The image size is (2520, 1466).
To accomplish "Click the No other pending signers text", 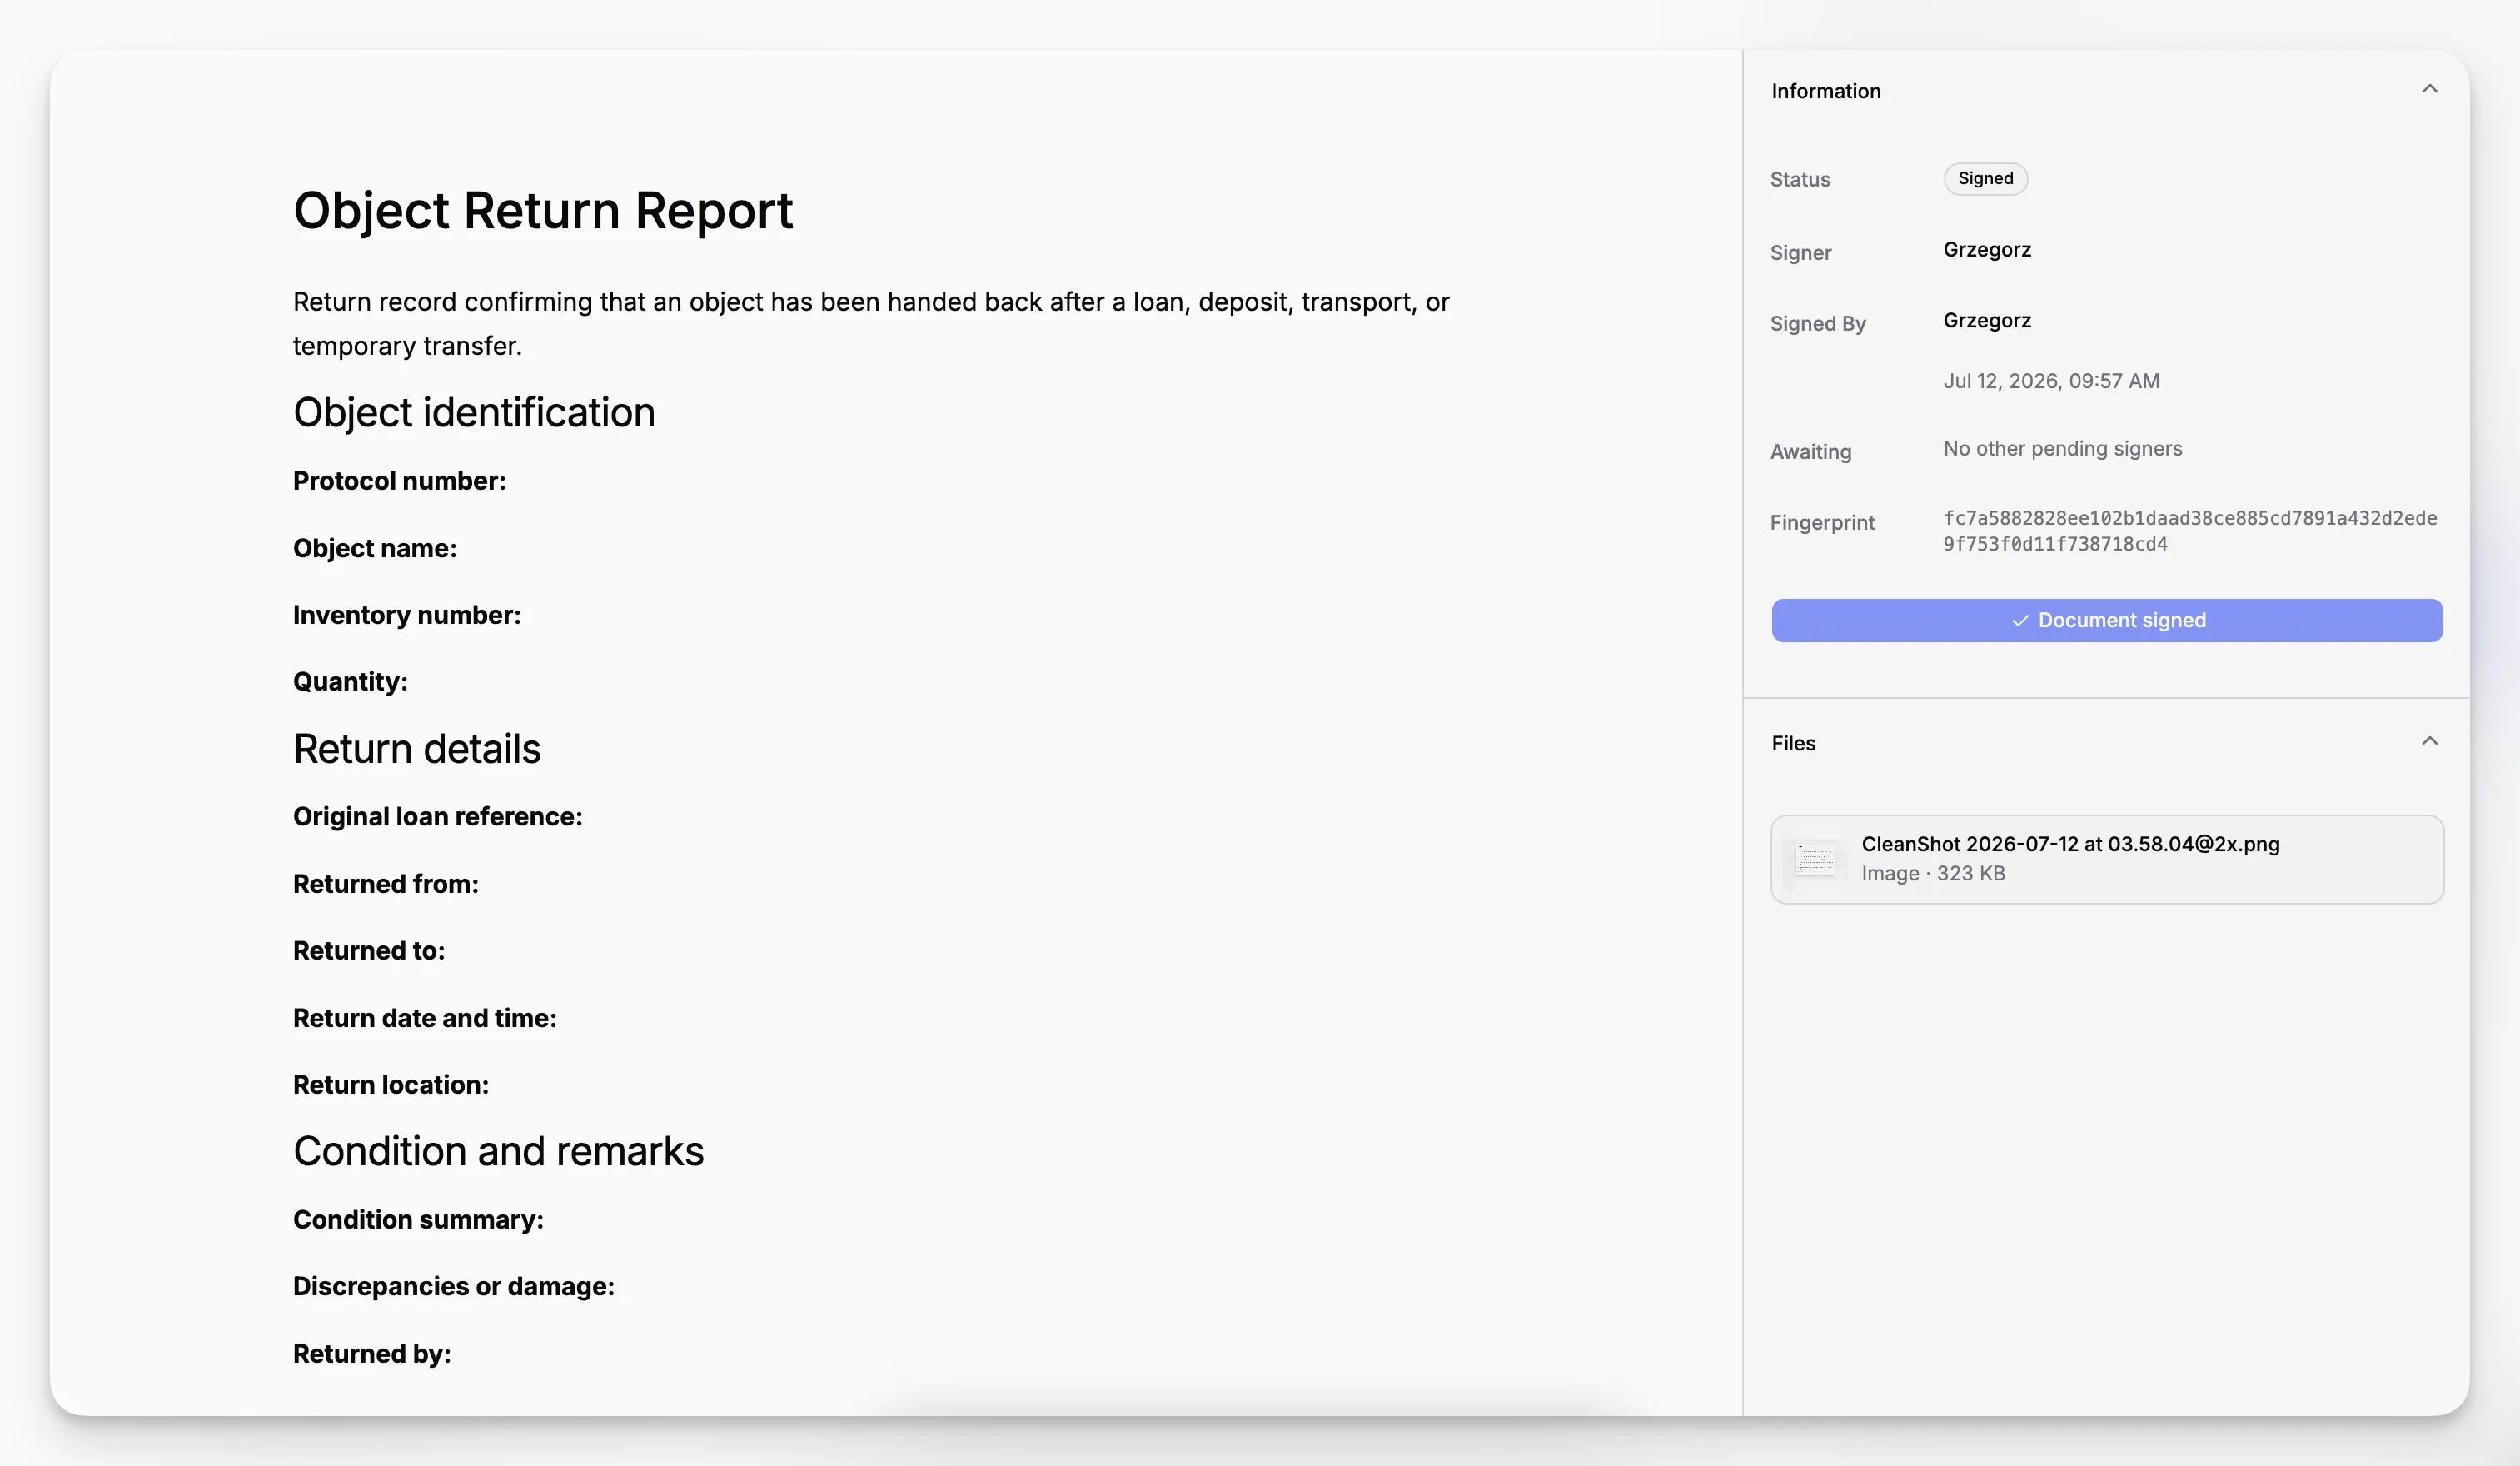I will click(2062, 449).
